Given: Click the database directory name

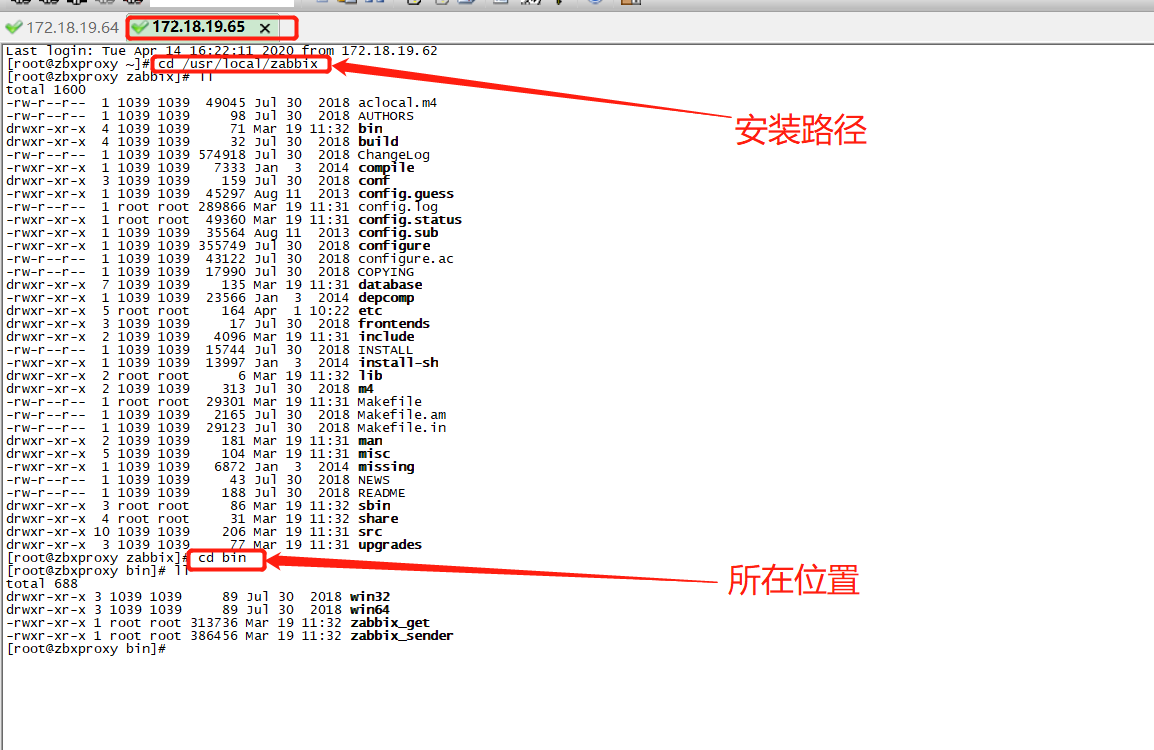Looking at the screenshot, I should (390, 285).
